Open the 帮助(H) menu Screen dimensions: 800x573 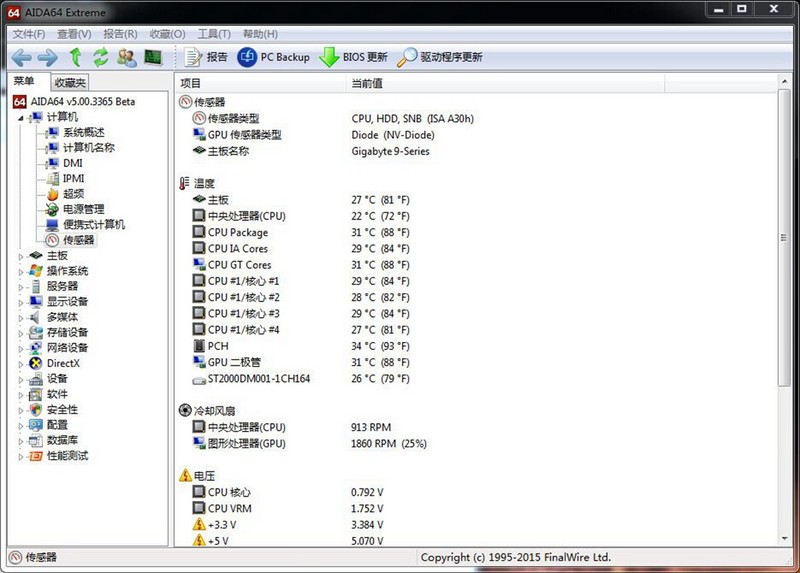[260, 34]
